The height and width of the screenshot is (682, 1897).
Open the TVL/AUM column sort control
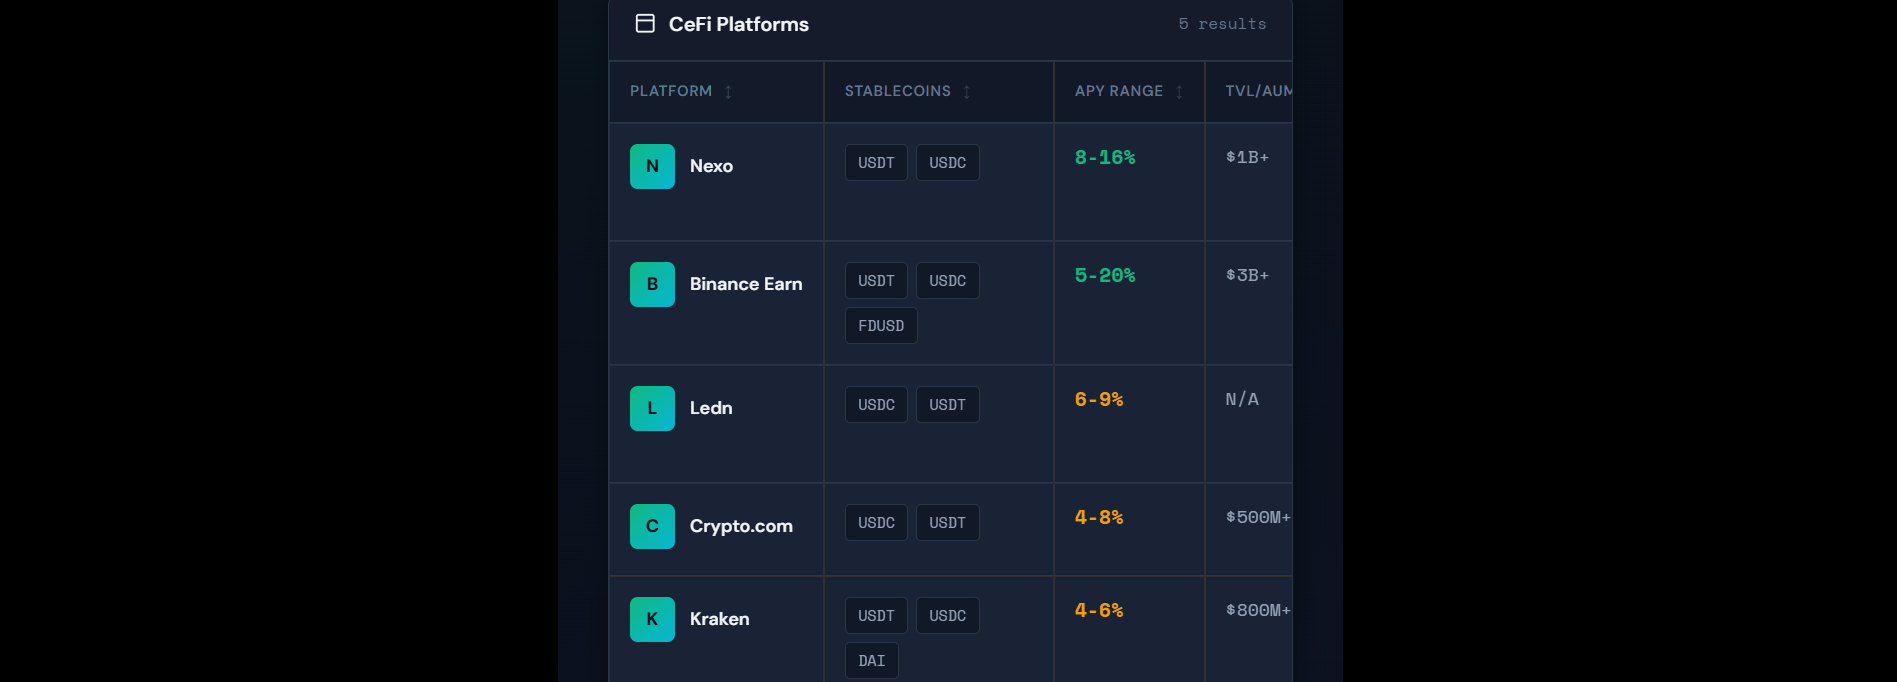1290,91
